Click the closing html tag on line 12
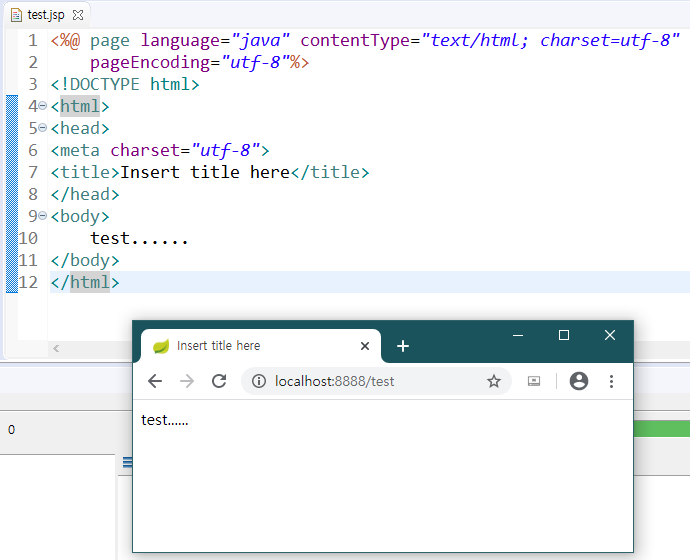This screenshot has width=690, height=560. [x=85, y=282]
